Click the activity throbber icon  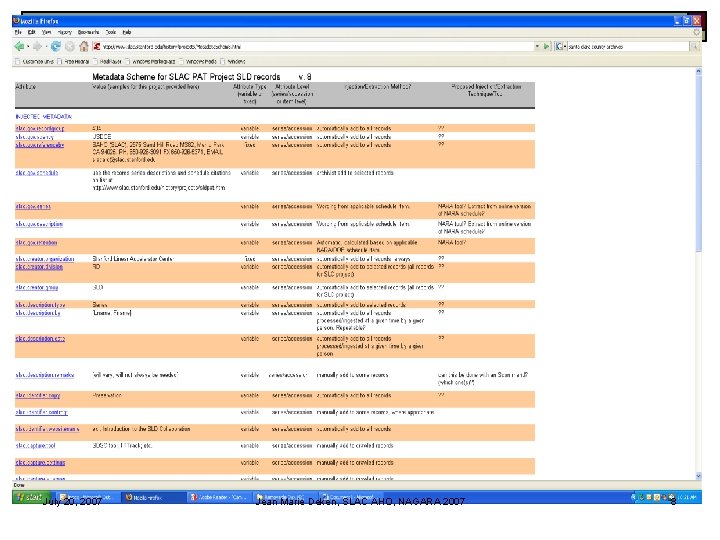pos(697,32)
